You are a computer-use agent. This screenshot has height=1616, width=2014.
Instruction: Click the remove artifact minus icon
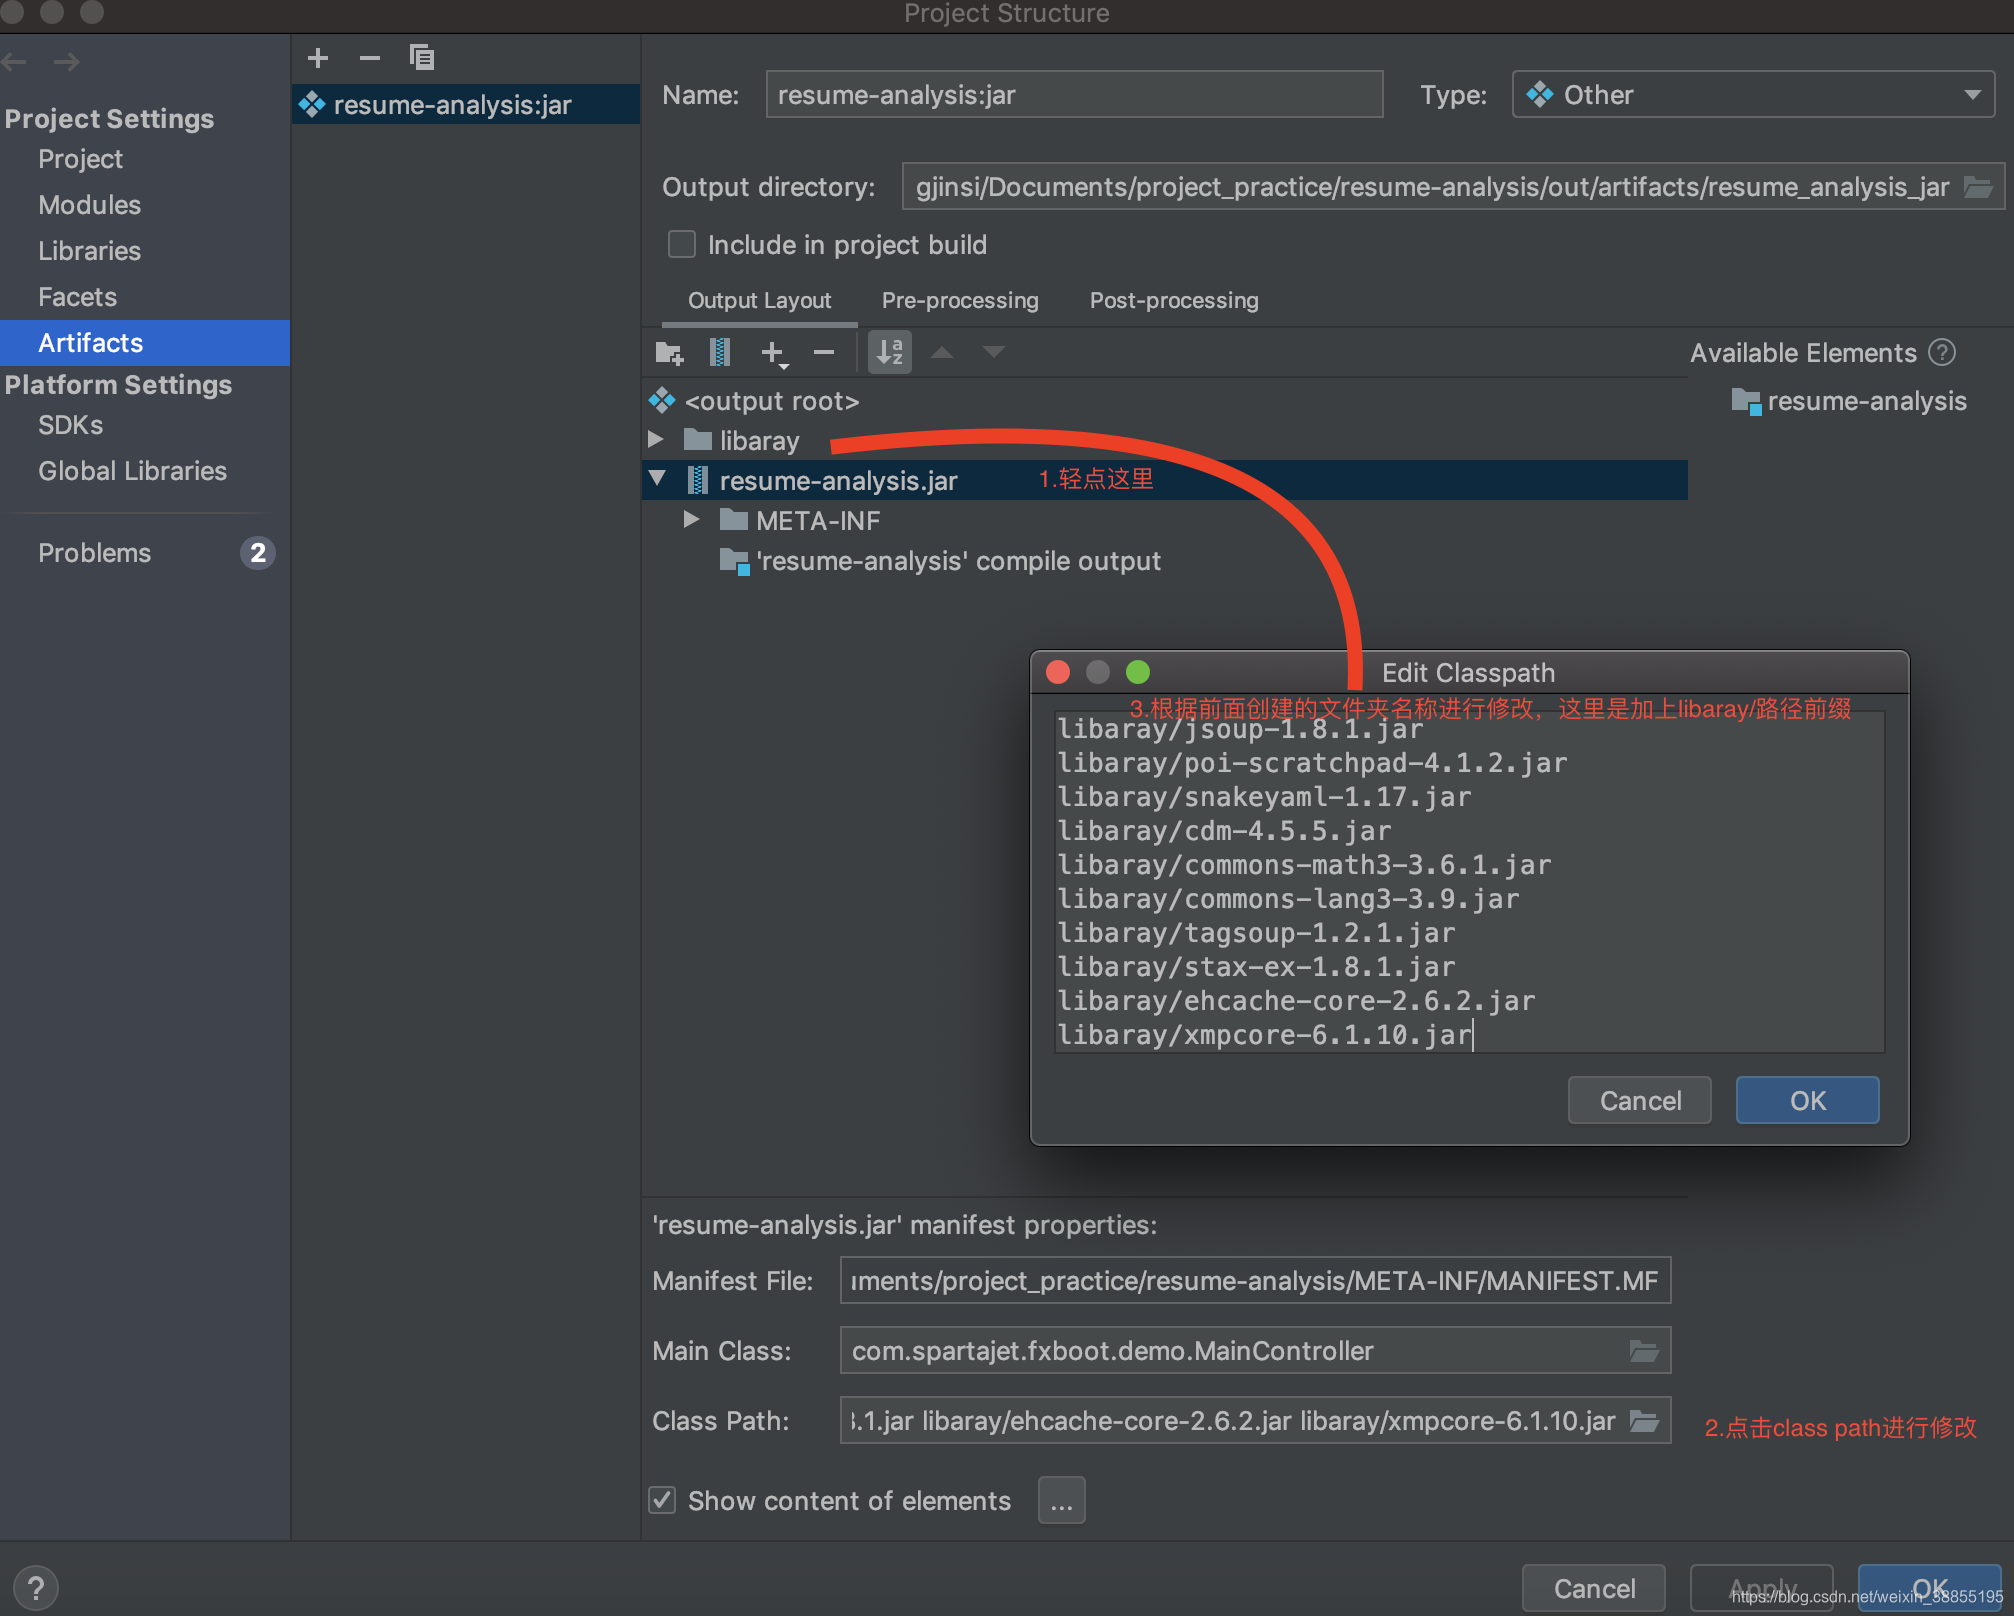point(369,58)
